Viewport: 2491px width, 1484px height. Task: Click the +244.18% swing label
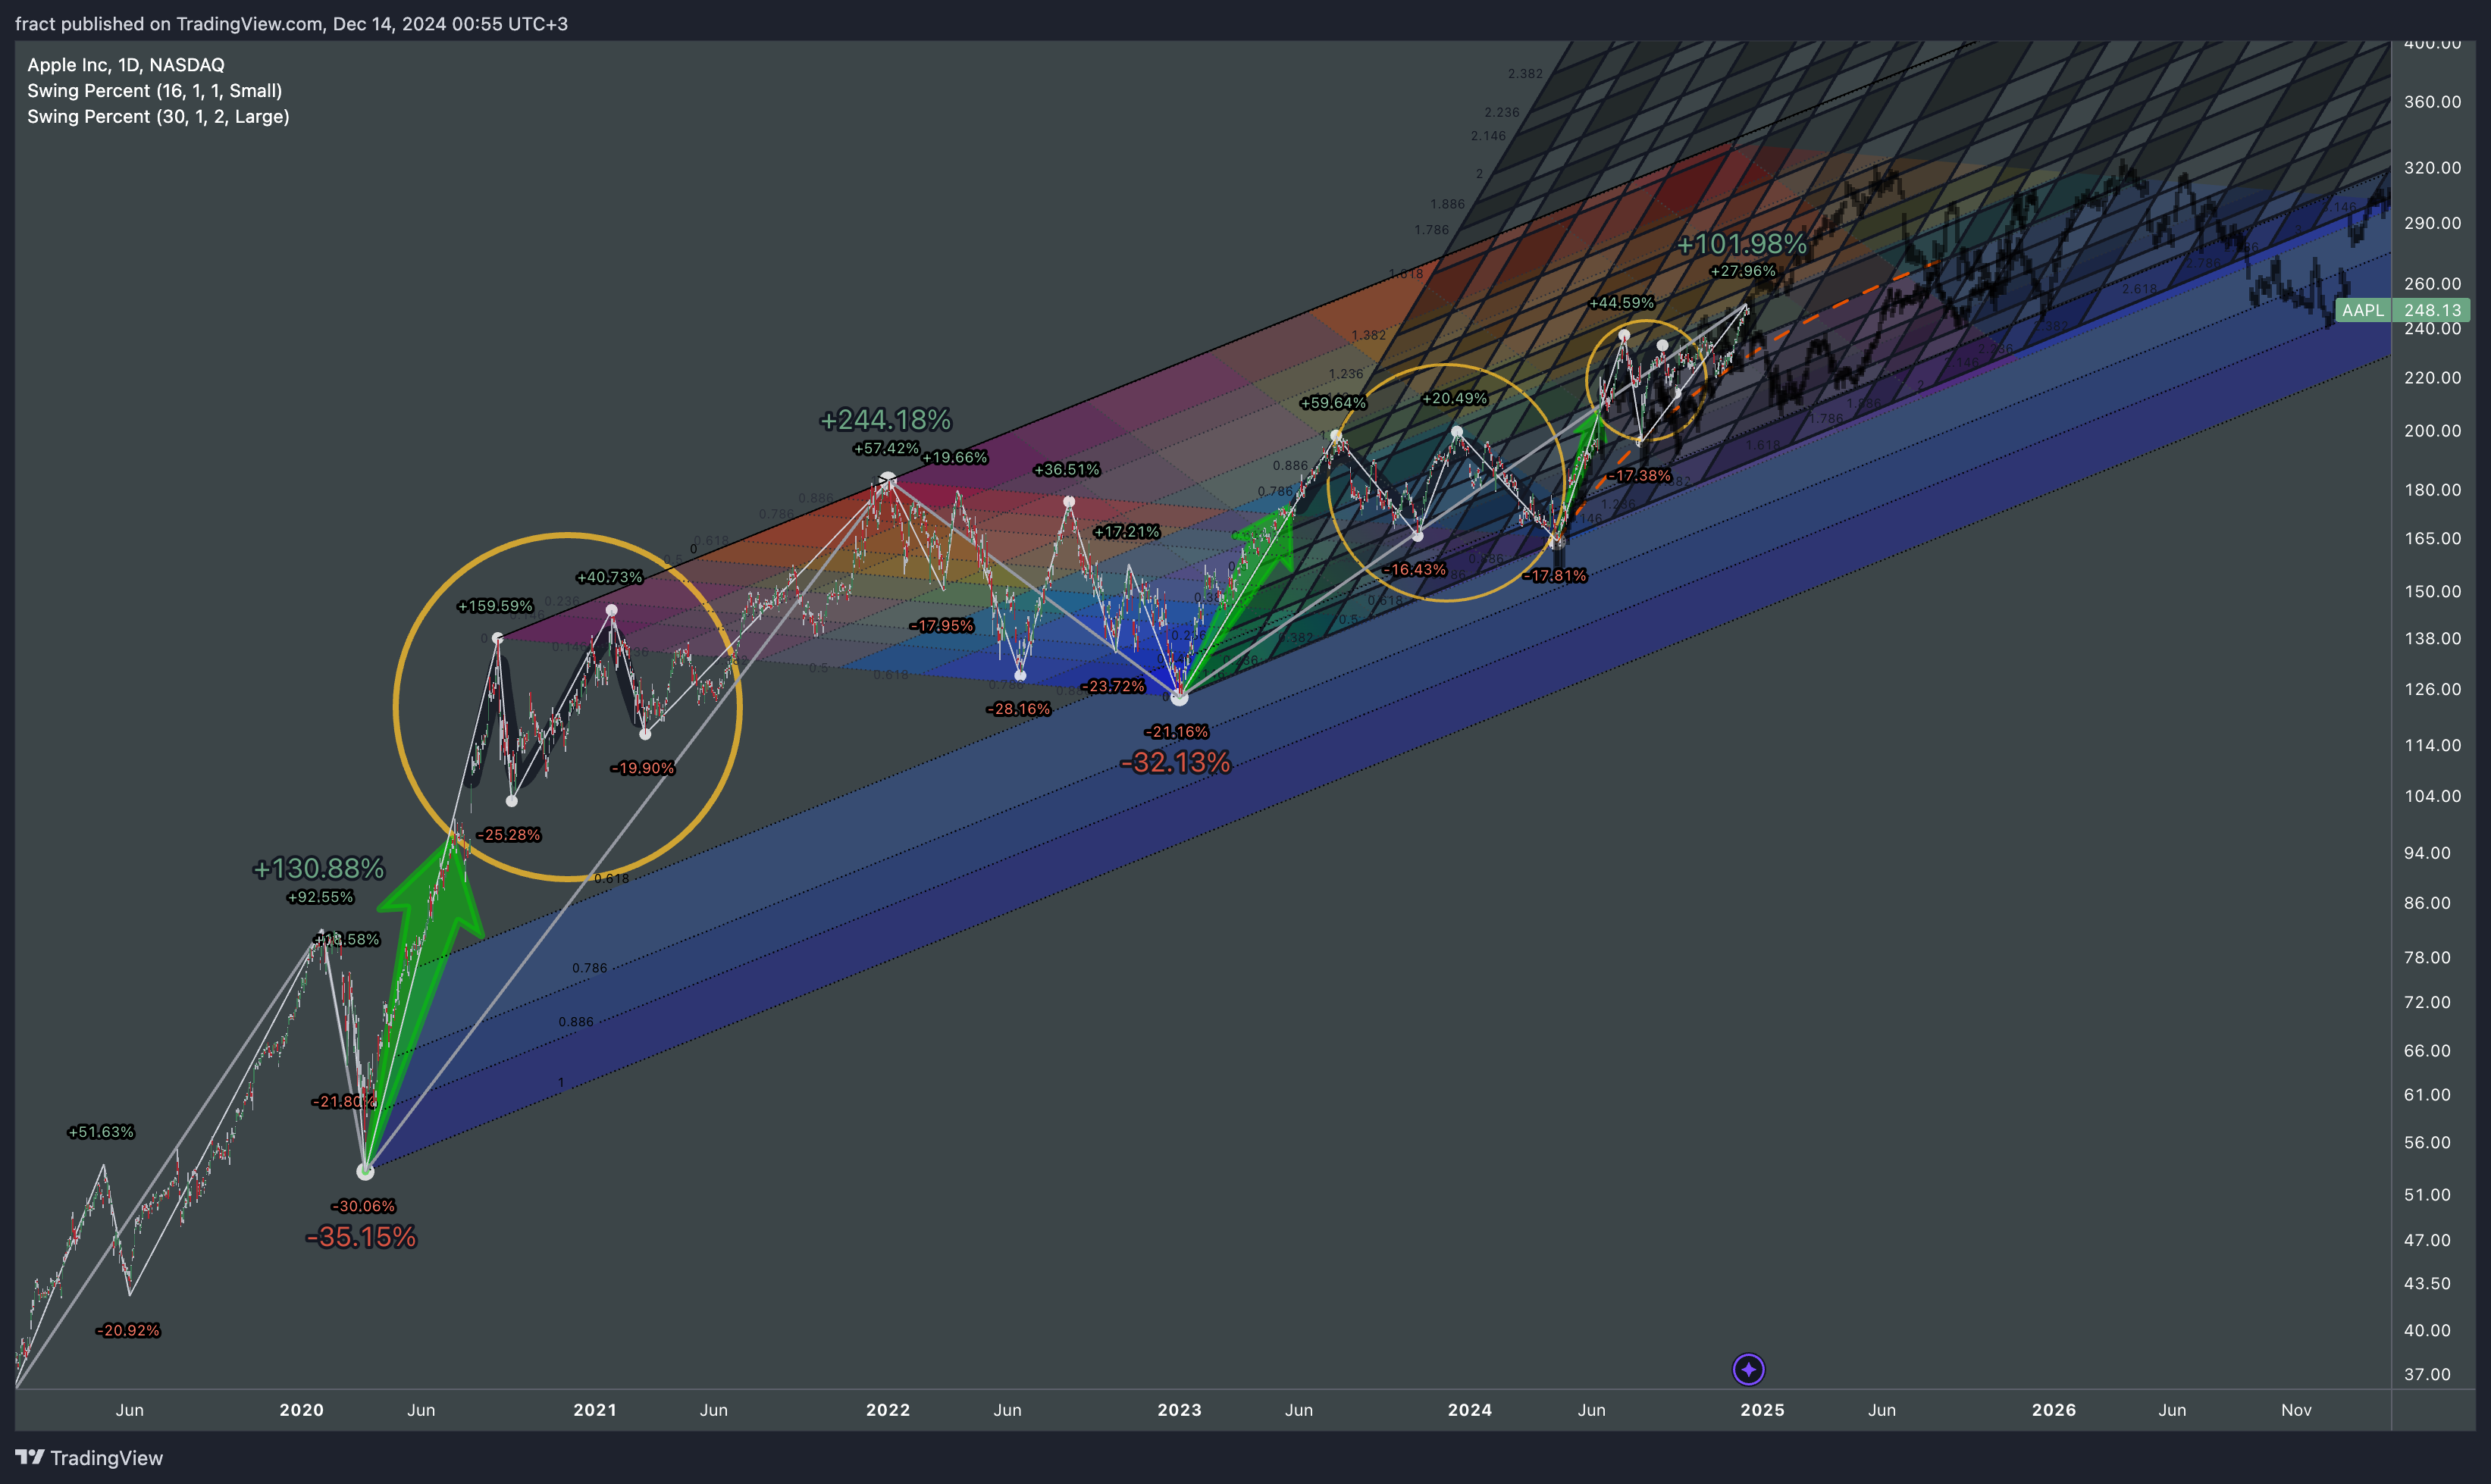click(885, 420)
